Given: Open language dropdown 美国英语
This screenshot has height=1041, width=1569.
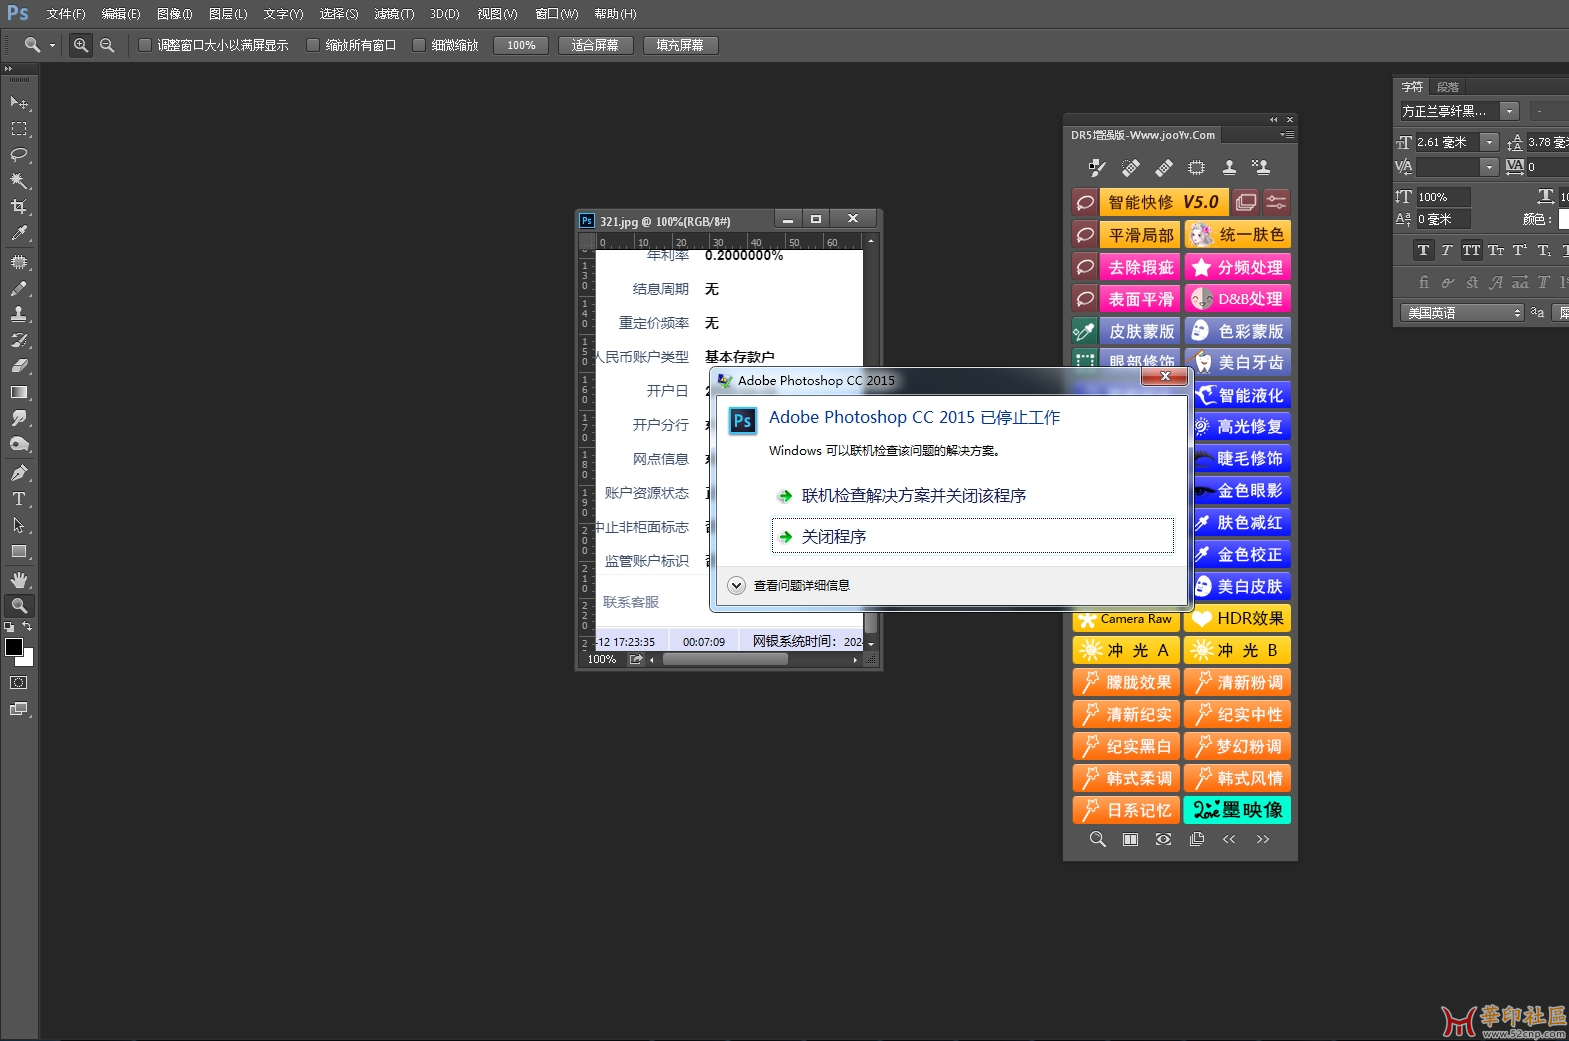Looking at the screenshot, I should click(1461, 313).
